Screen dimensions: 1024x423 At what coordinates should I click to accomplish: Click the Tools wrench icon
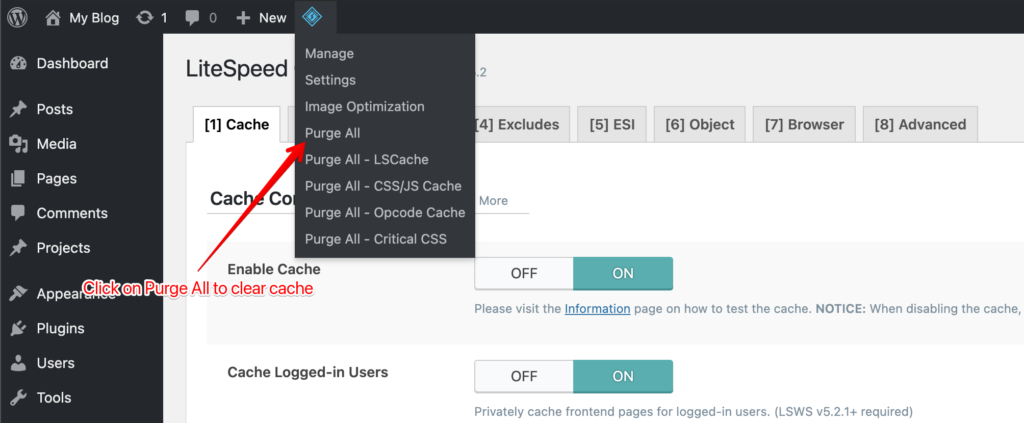pos(18,398)
